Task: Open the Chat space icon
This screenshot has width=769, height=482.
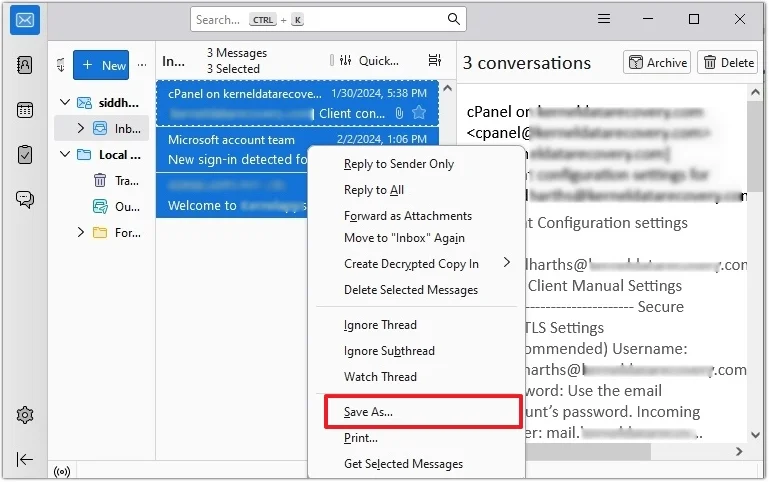Action: coord(25,199)
